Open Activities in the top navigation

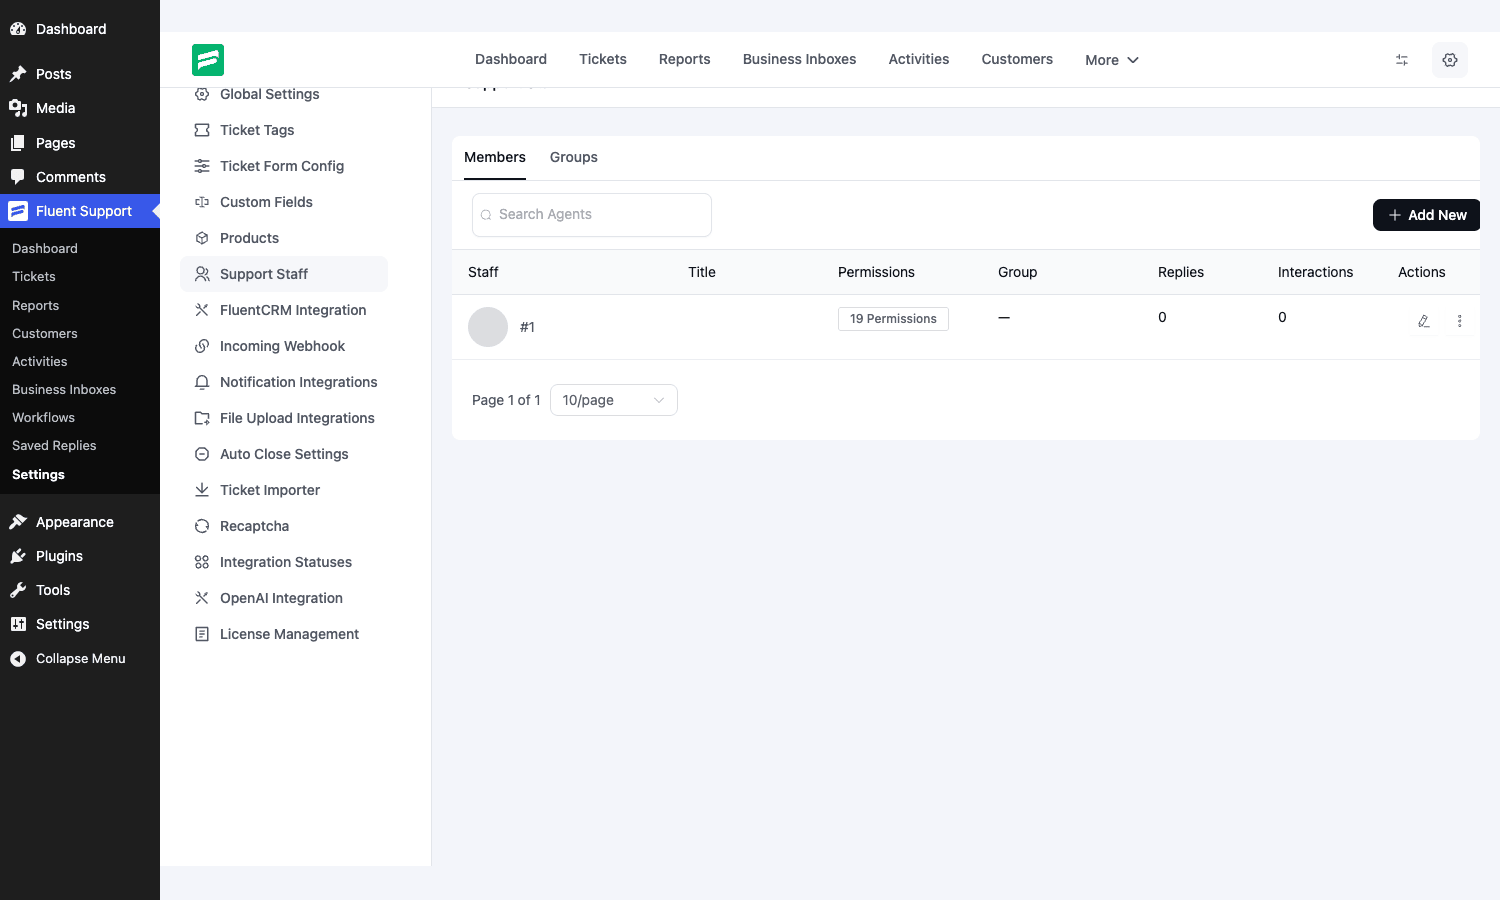919,59
